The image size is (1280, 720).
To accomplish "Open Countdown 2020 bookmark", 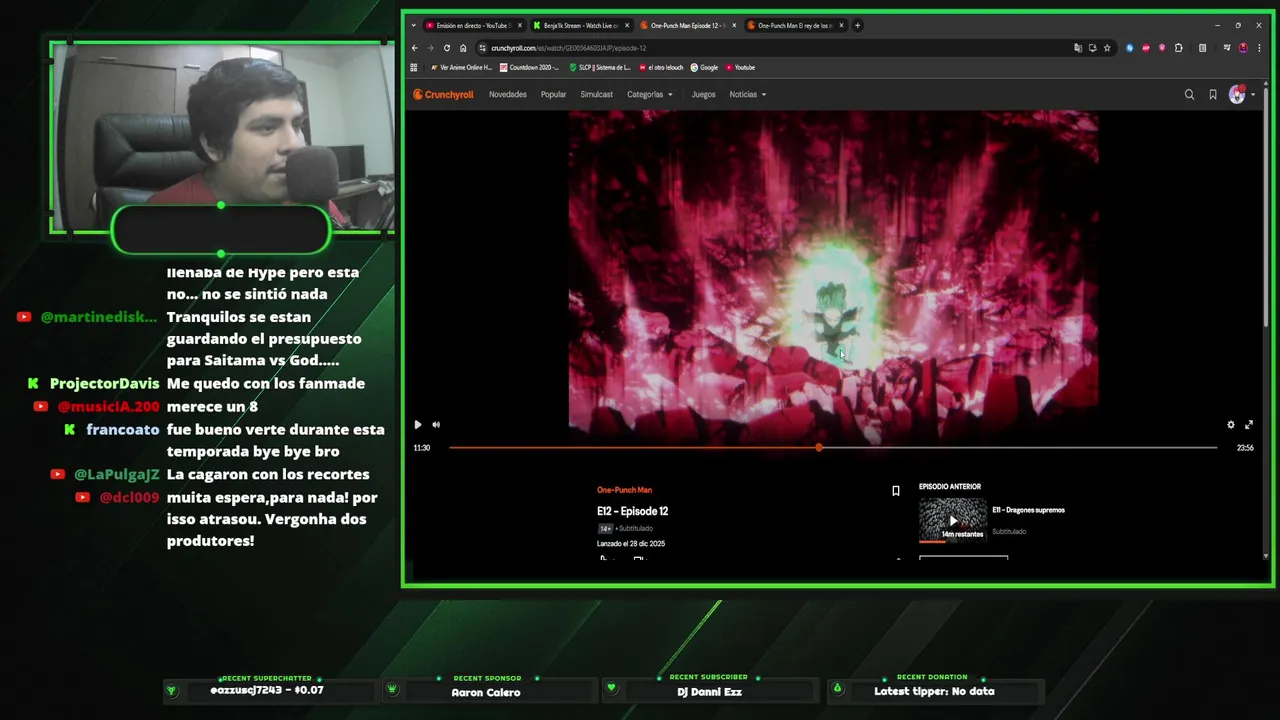I will point(530,68).
